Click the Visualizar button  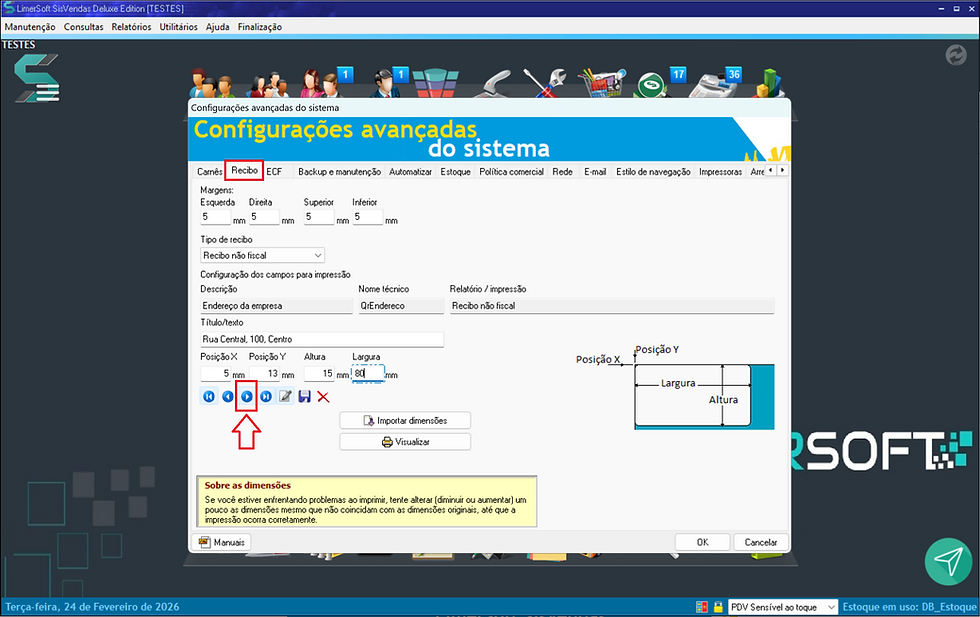[x=405, y=442]
